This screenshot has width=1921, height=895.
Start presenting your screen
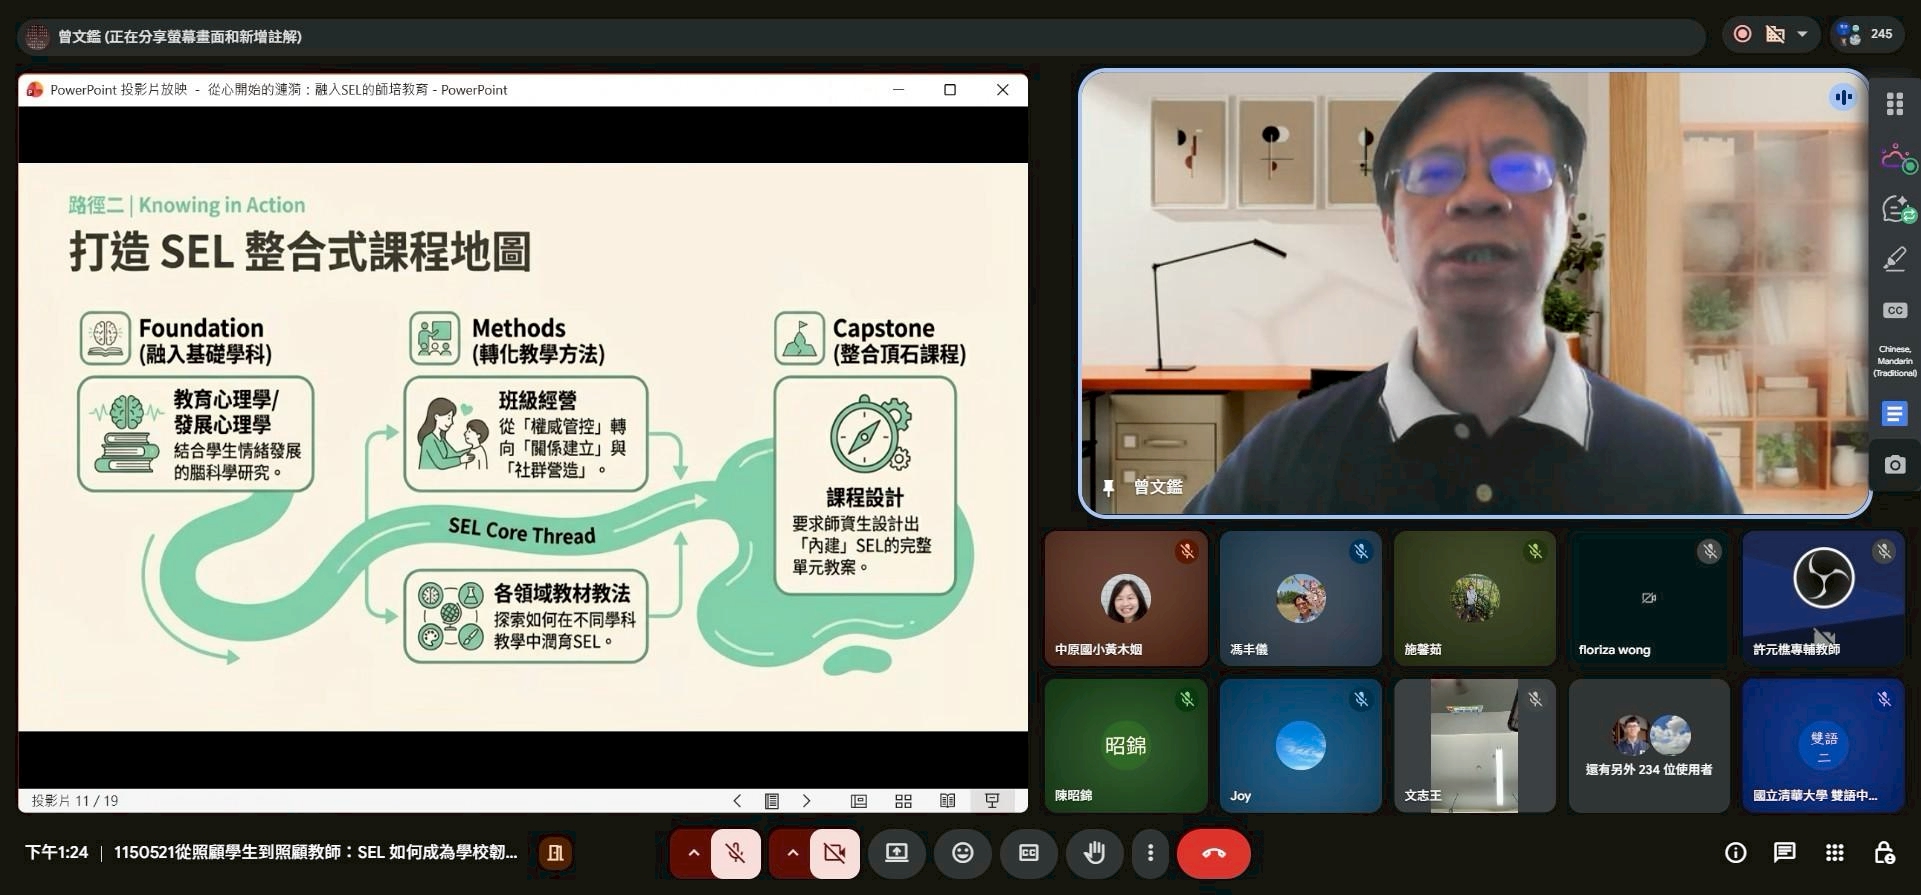point(897,853)
